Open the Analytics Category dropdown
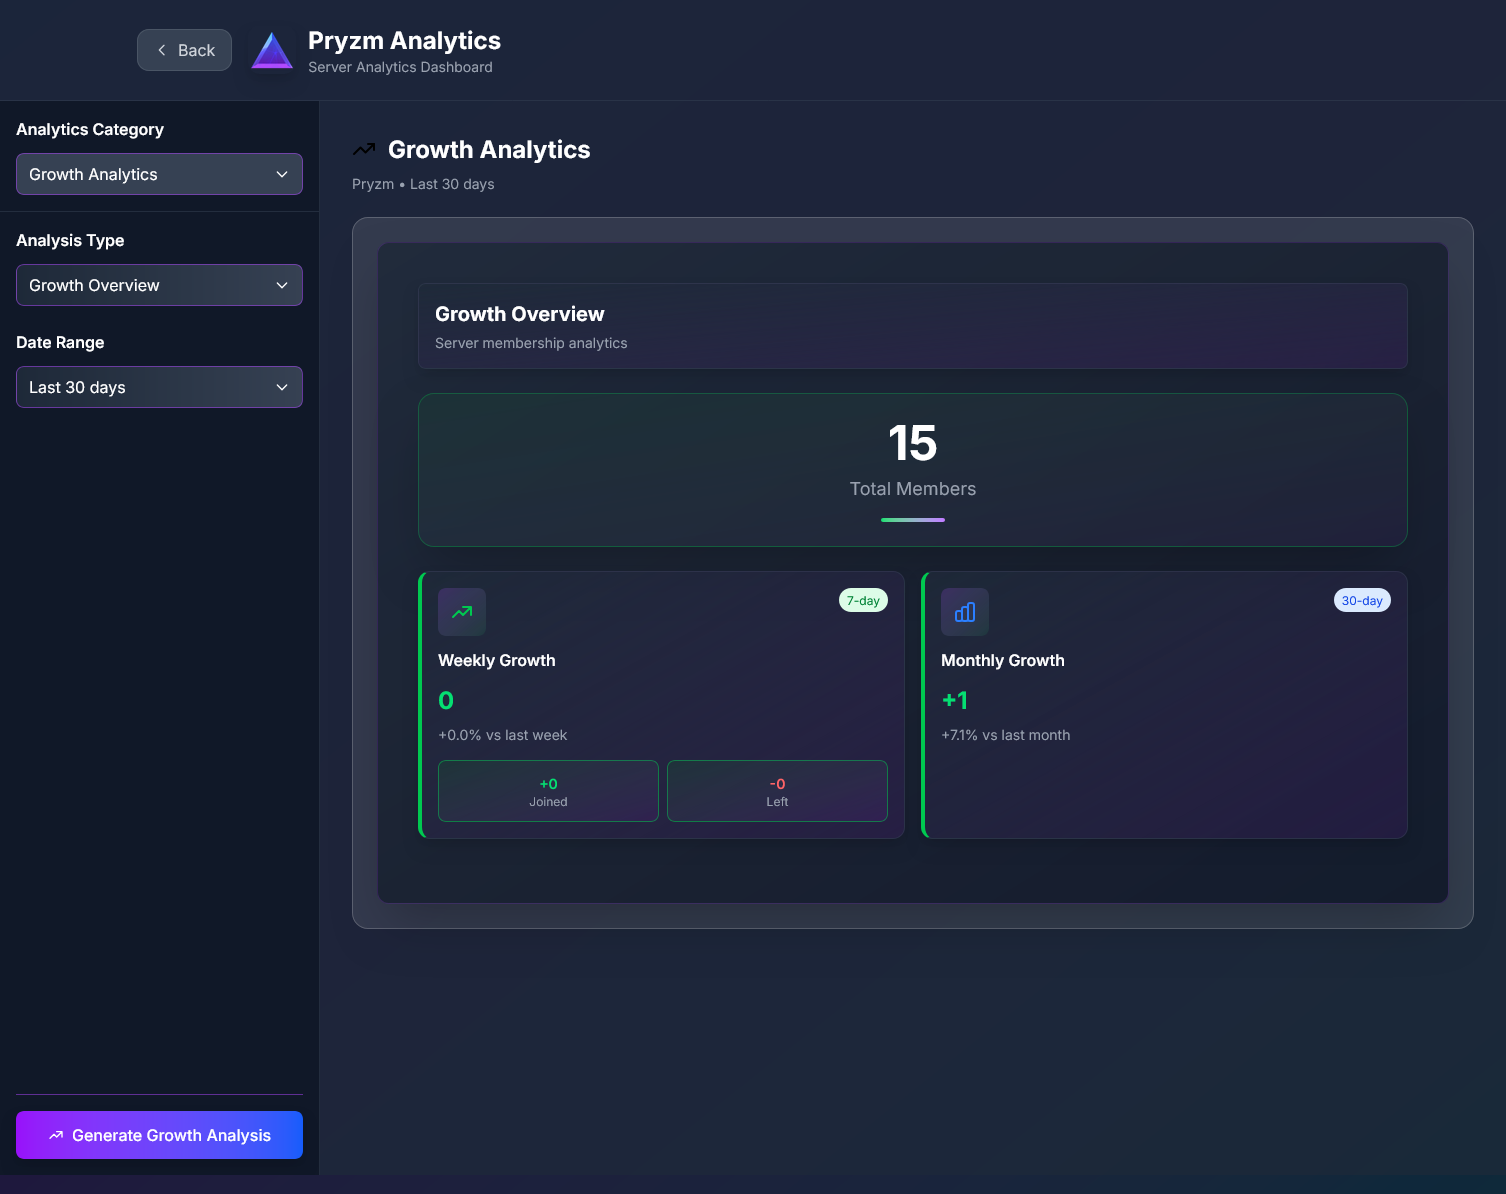This screenshot has height=1194, width=1506. point(159,174)
